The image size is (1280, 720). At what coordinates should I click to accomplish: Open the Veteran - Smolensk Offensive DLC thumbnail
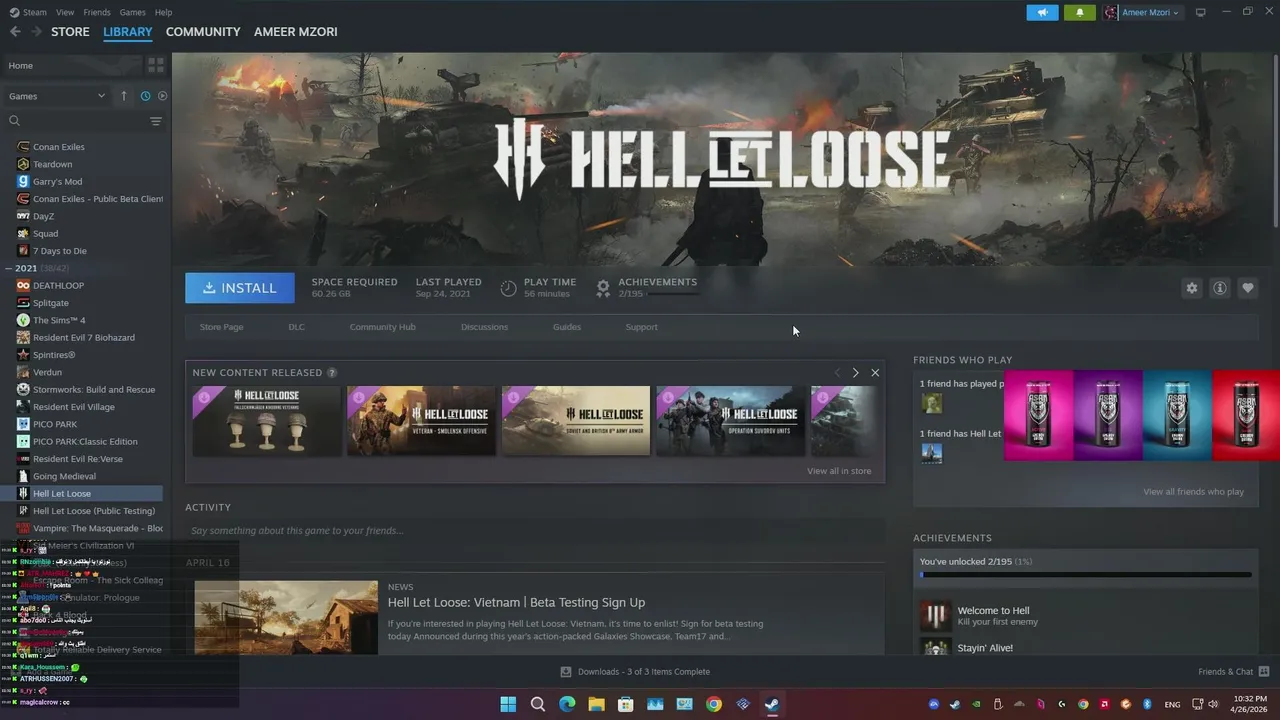[x=421, y=421]
